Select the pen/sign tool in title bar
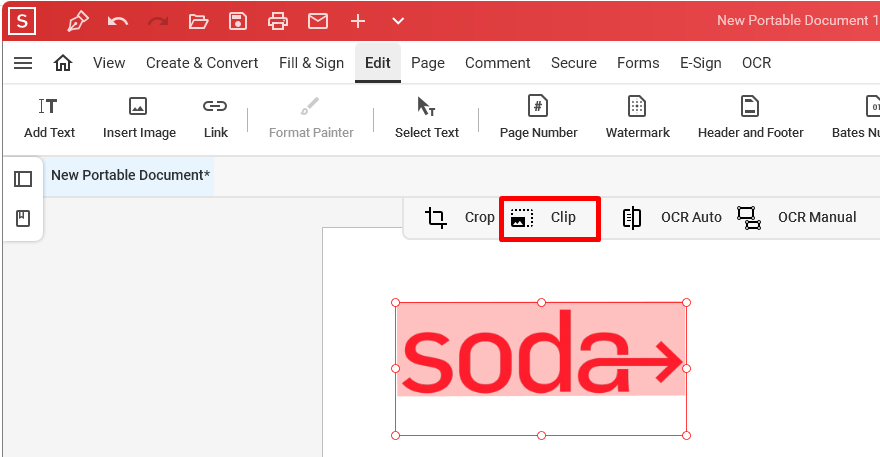This screenshot has width=880, height=457. coord(77,21)
